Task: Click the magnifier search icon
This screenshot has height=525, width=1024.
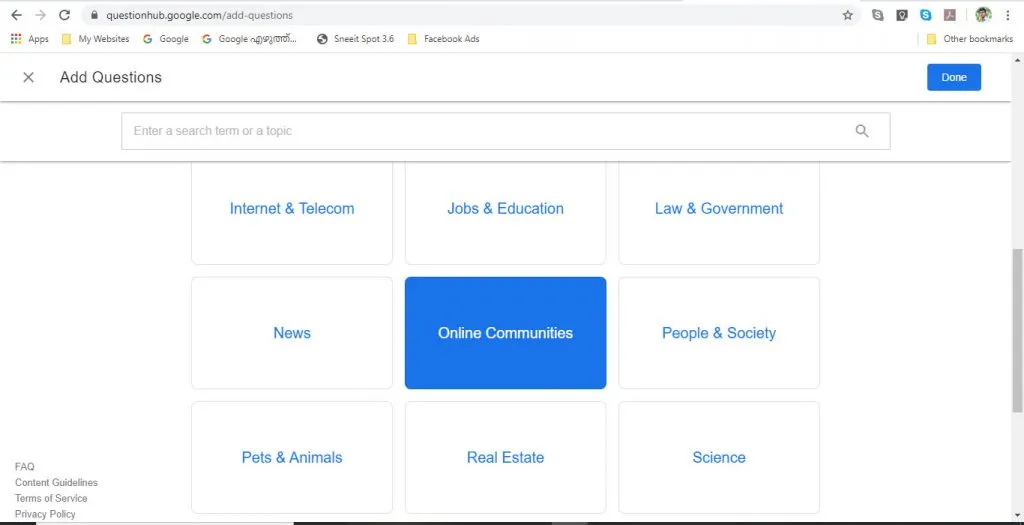Action: (862, 131)
